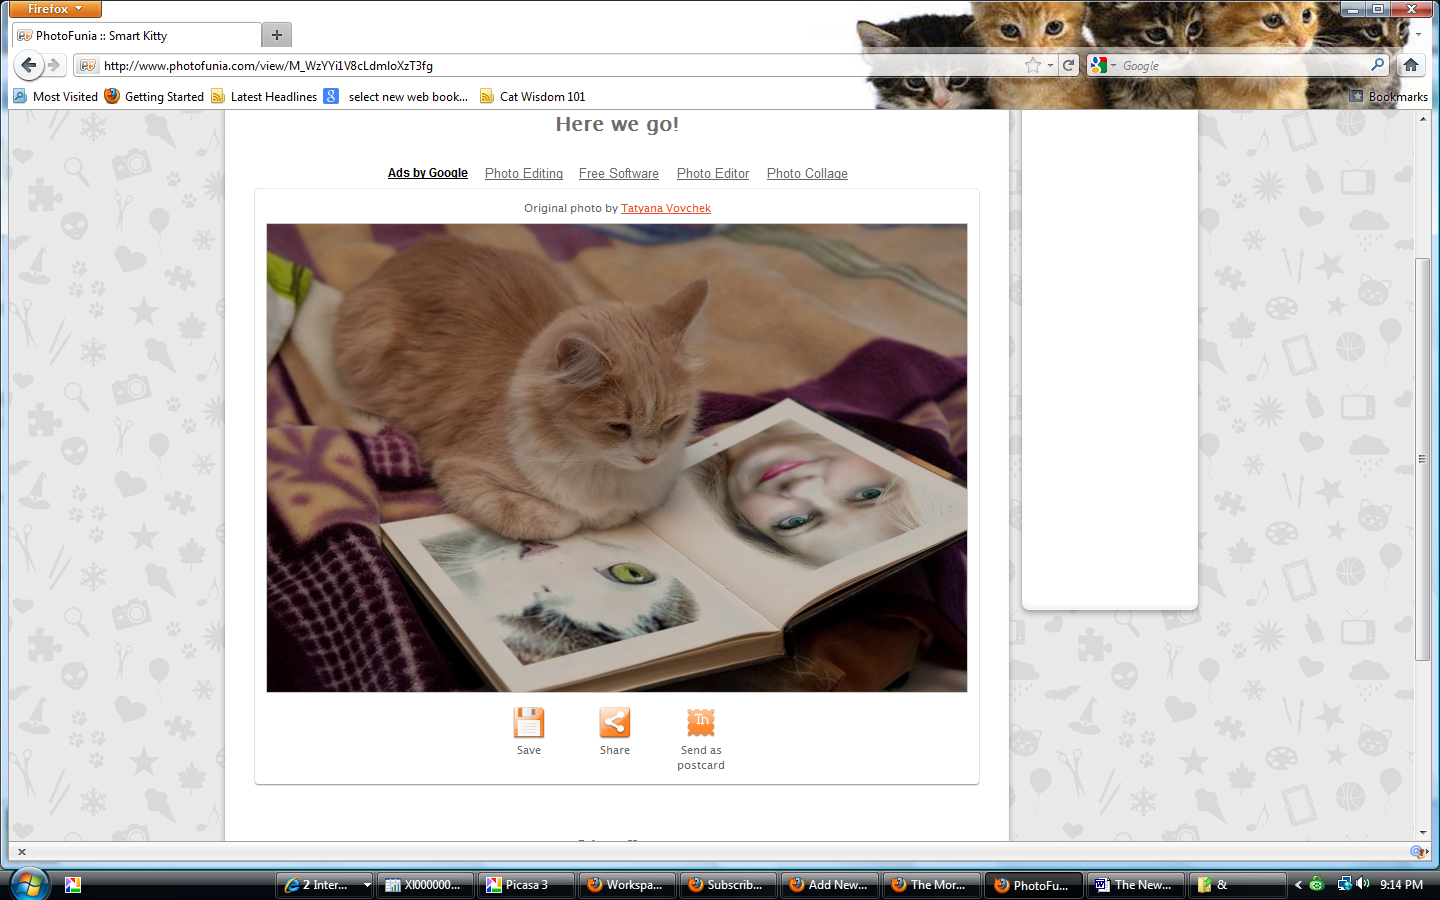Switch to the Add New... Firefox taskbar button
Viewport: 1440px width, 900px height.
click(830, 885)
